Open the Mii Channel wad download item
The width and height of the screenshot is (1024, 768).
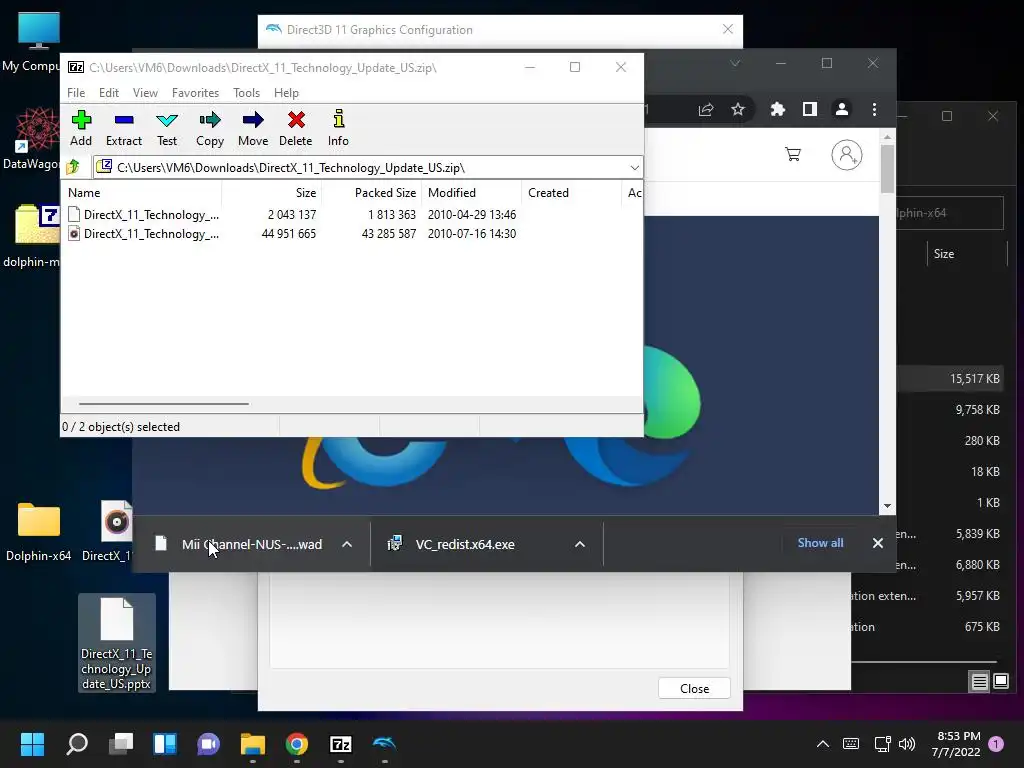click(239, 544)
